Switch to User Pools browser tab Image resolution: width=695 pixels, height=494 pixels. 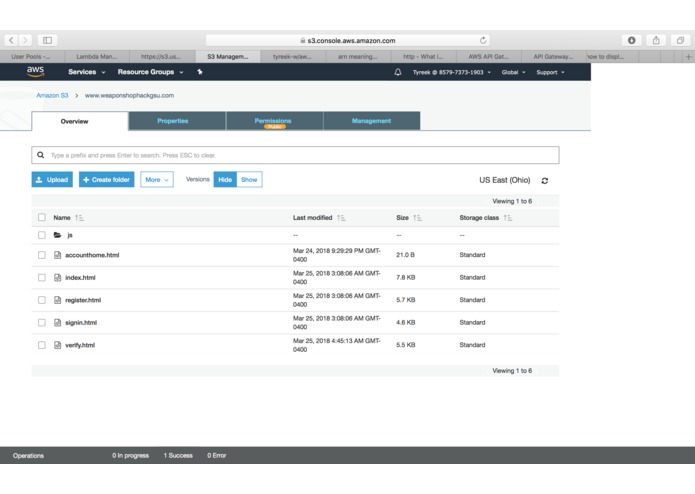(32, 57)
